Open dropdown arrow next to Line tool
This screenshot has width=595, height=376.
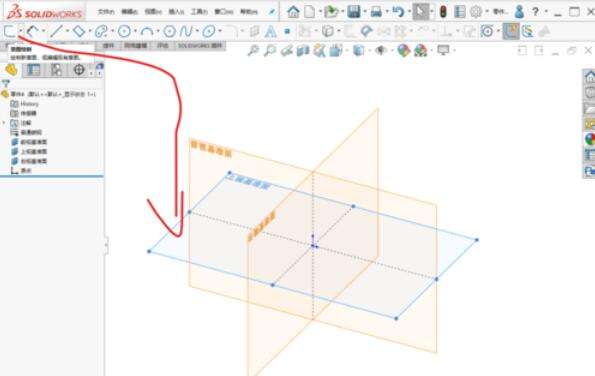(x=67, y=31)
